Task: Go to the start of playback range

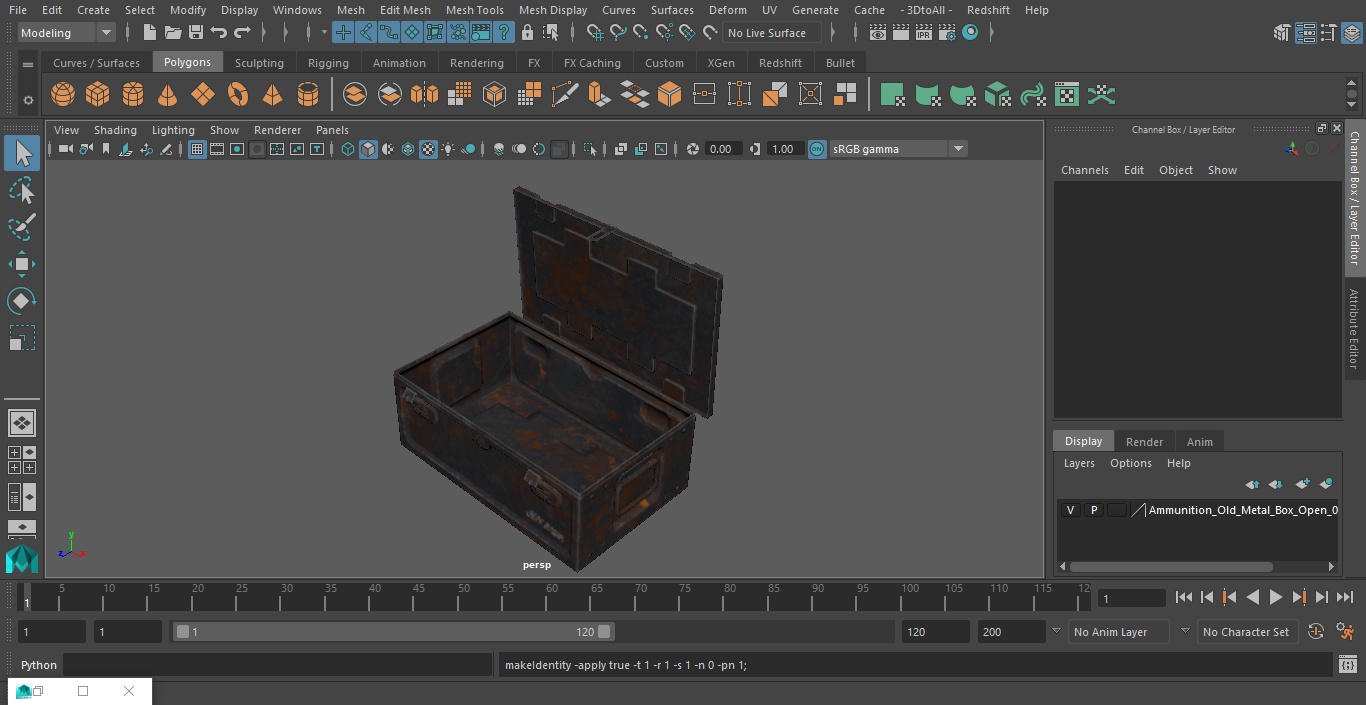Action: pos(1184,597)
